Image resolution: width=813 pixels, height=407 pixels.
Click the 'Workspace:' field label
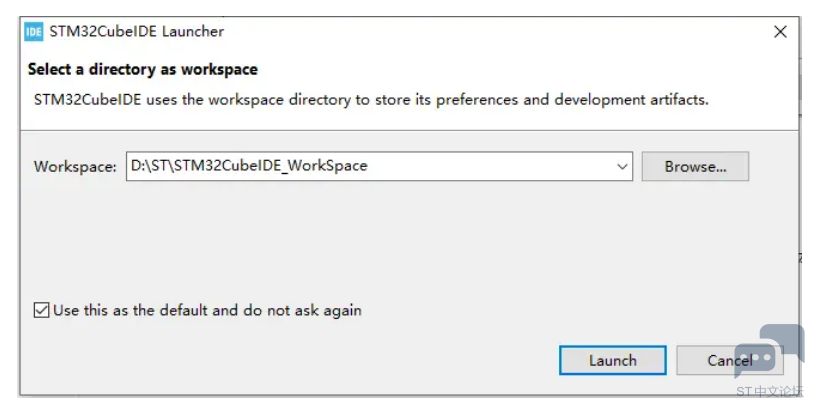75,166
